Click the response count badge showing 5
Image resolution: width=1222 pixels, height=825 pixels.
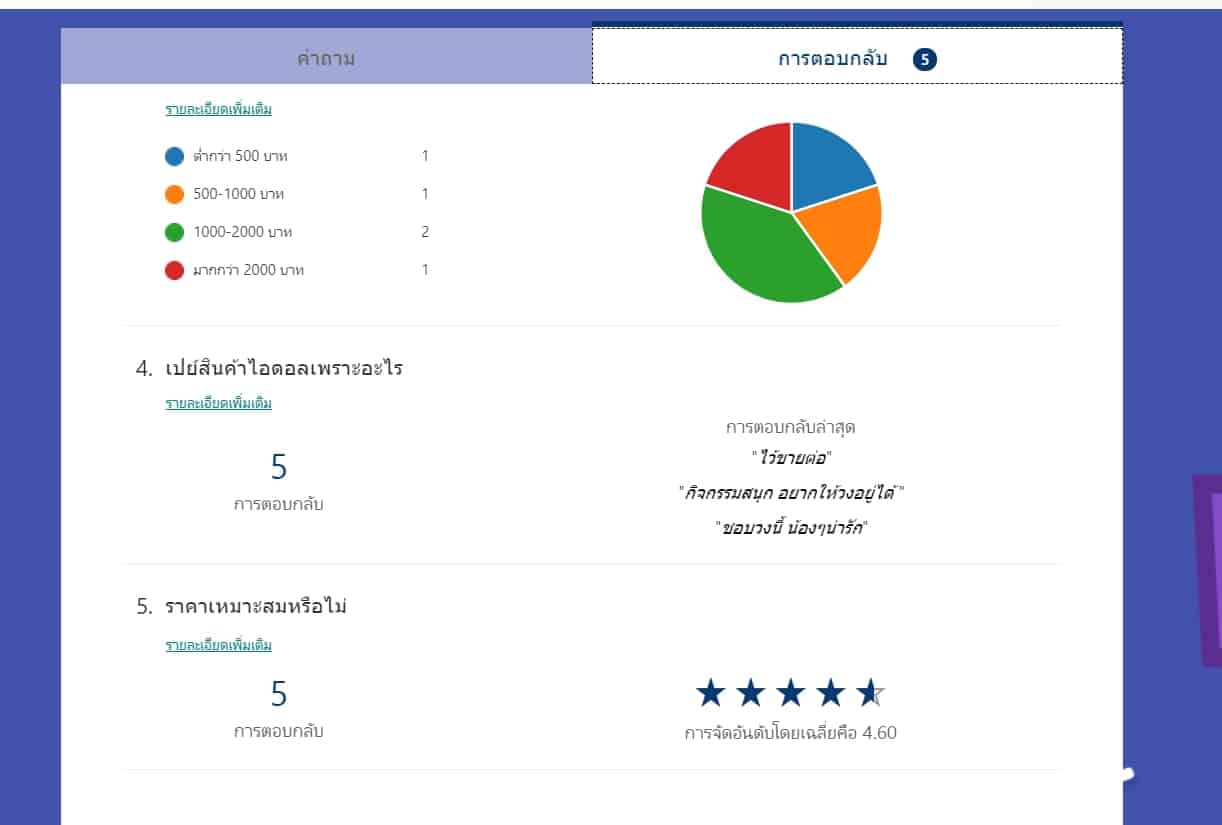[x=925, y=59]
